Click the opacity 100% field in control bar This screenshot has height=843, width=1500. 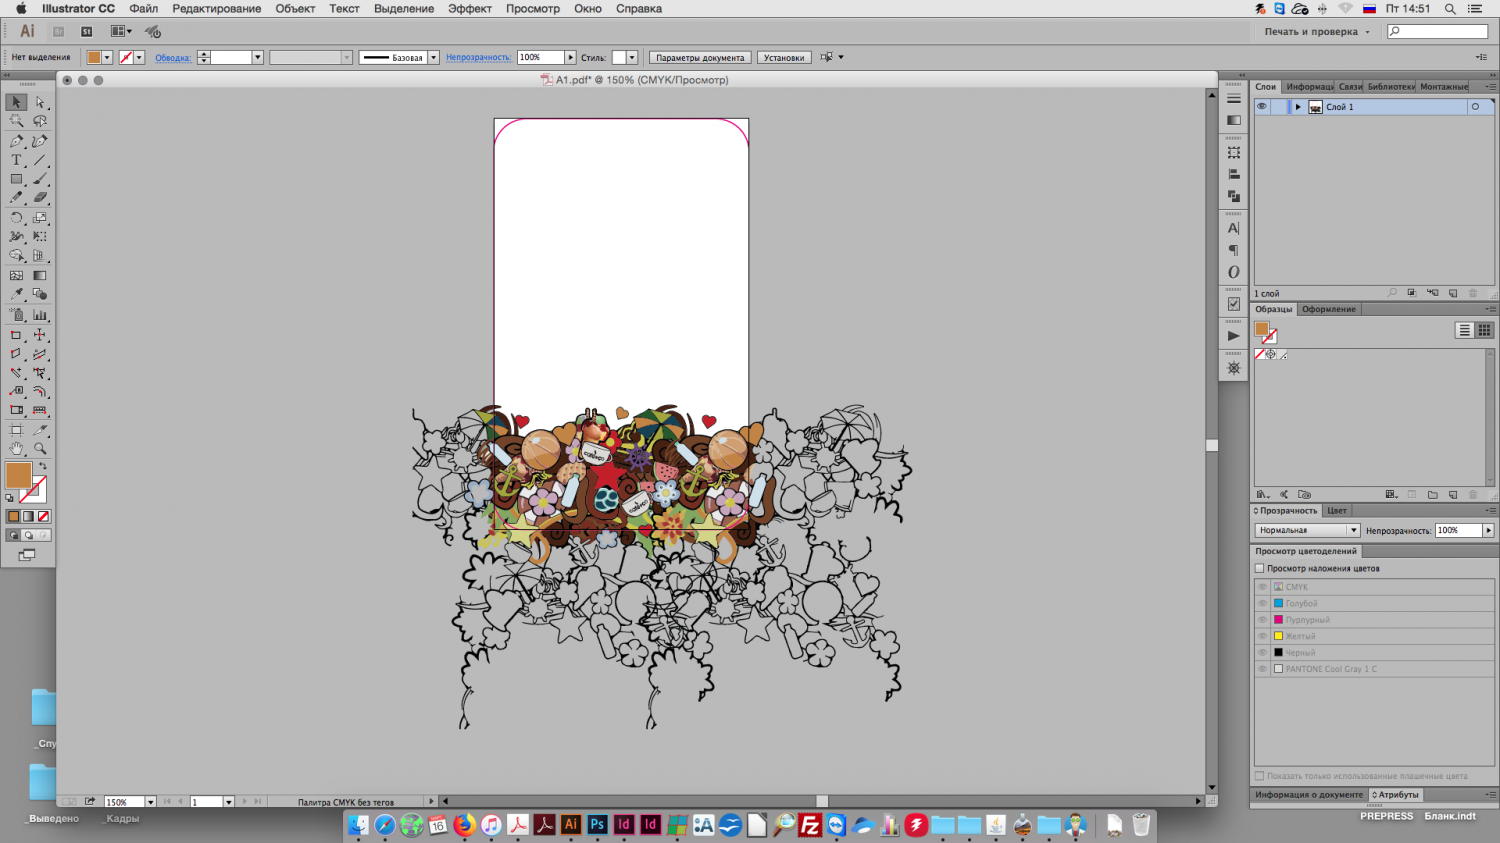coord(540,58)
